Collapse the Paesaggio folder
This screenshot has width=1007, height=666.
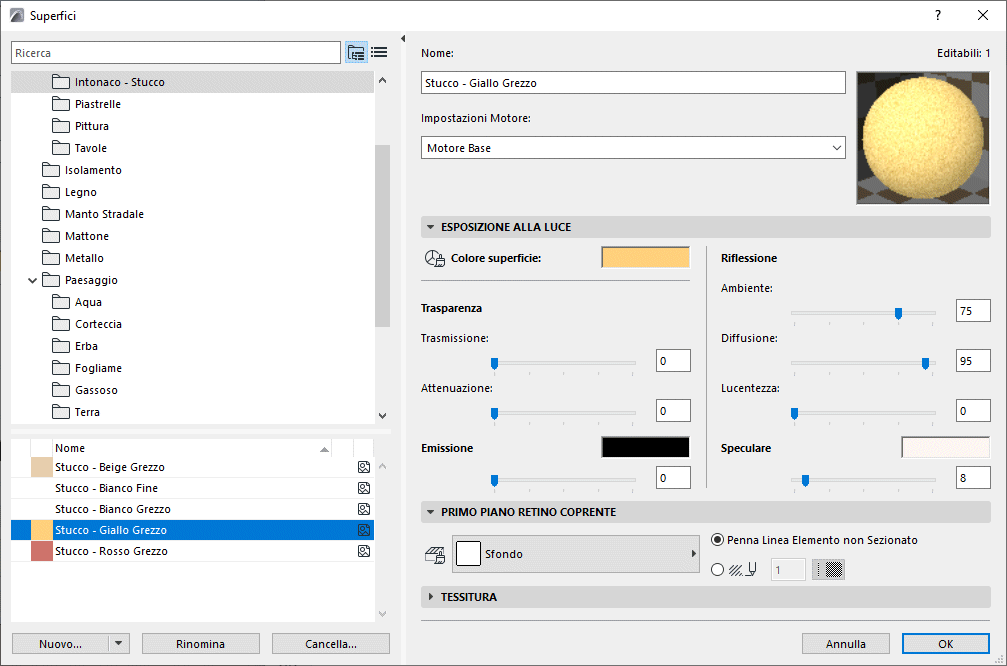coord(33,280)
